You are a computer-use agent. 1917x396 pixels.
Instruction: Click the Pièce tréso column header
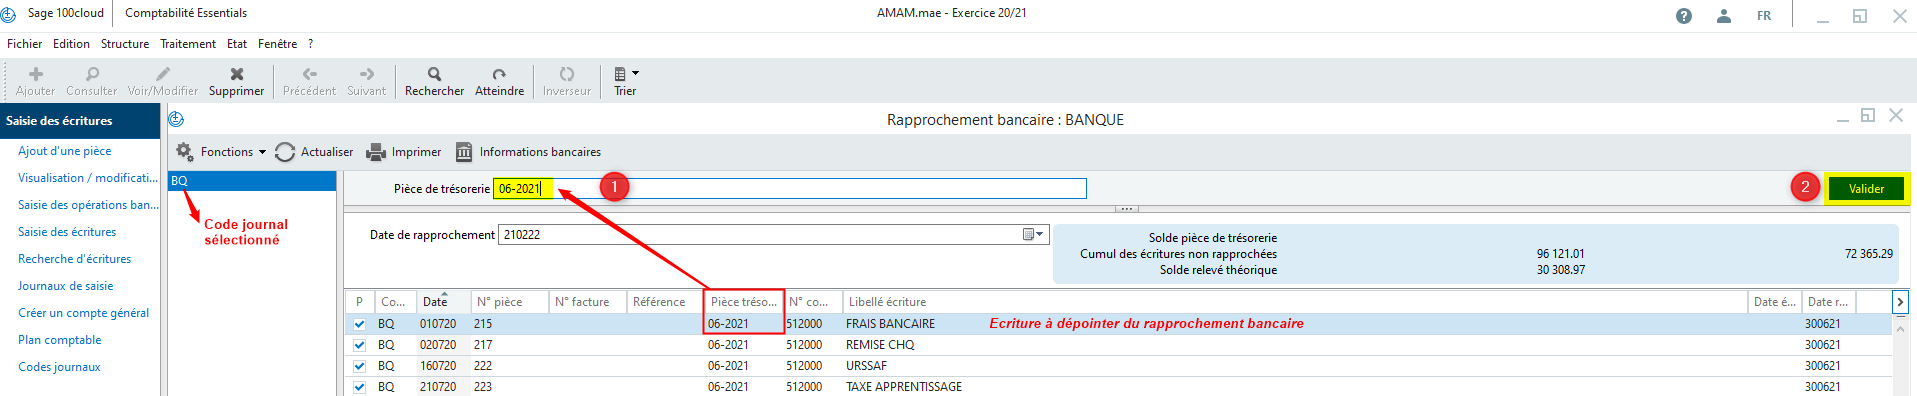tap(743, 302)
